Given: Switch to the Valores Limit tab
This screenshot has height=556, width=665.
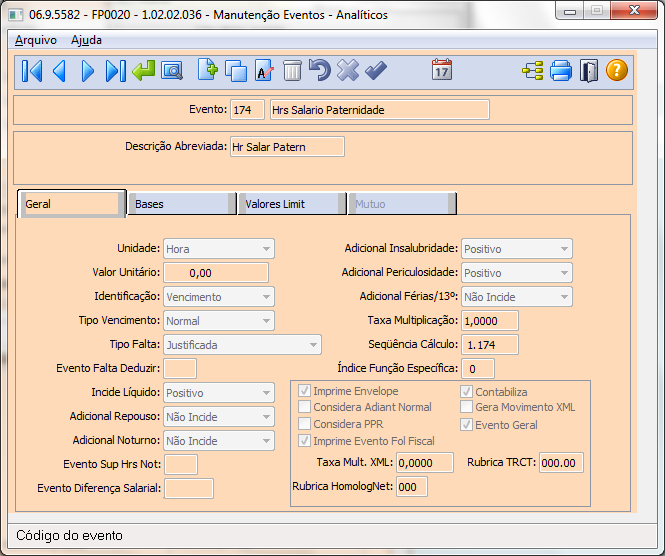Looking at the screenshot, I should tap(292, 204).
